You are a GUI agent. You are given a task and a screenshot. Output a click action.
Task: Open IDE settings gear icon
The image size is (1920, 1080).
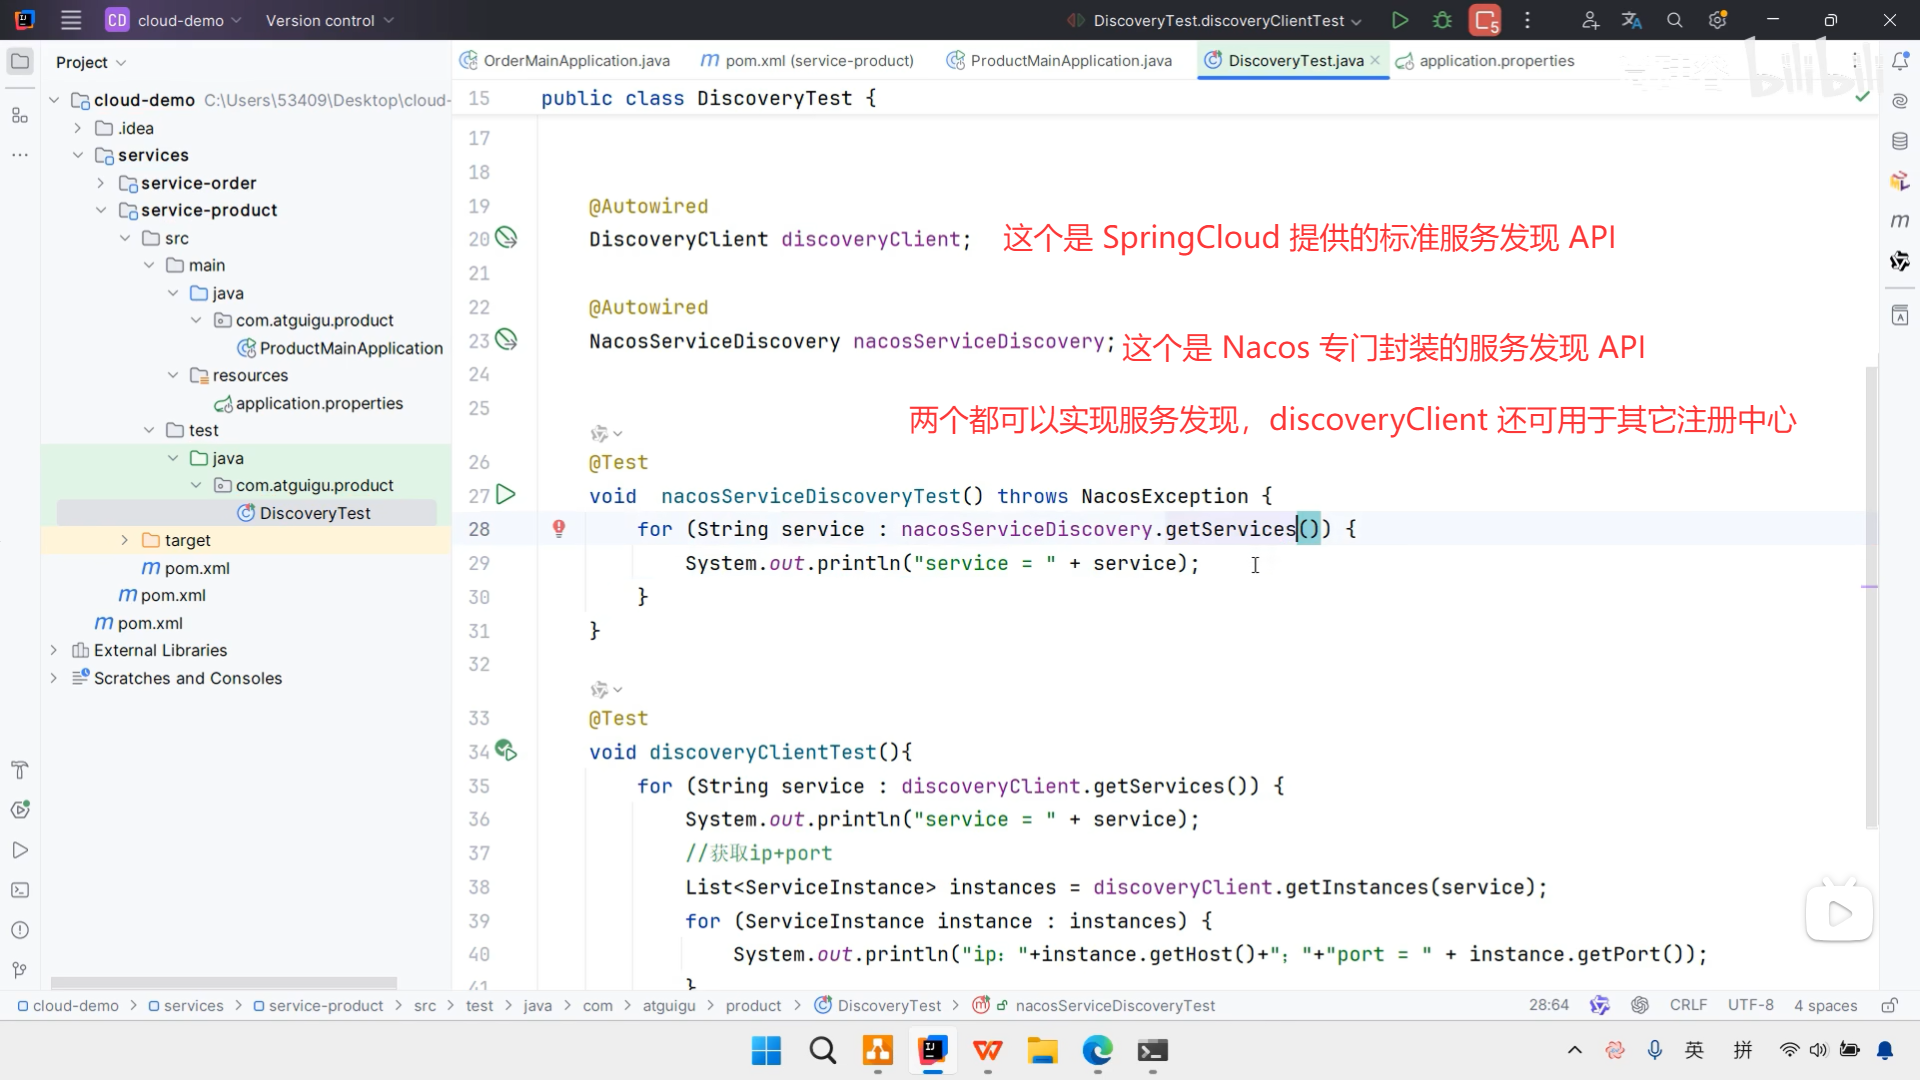click(1718, 20)
